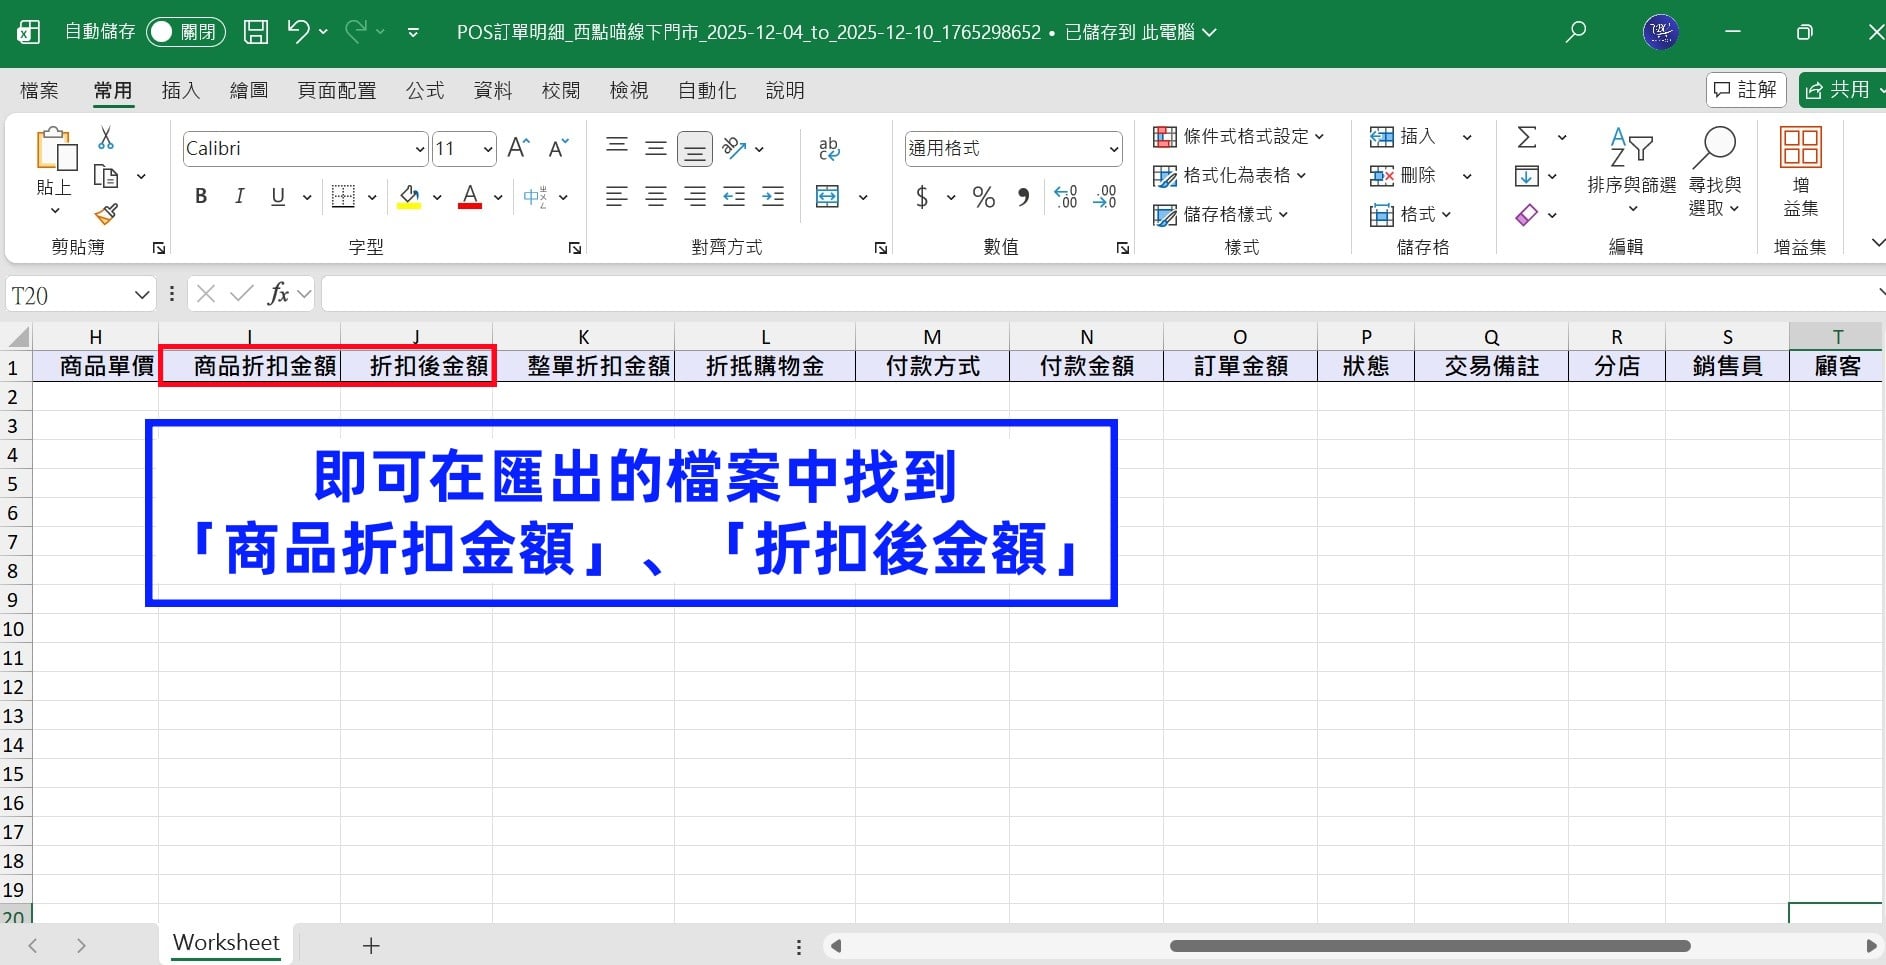The image size is (1886, 965).
Task: Click the Comments button
Action: tap(1746, 90)
